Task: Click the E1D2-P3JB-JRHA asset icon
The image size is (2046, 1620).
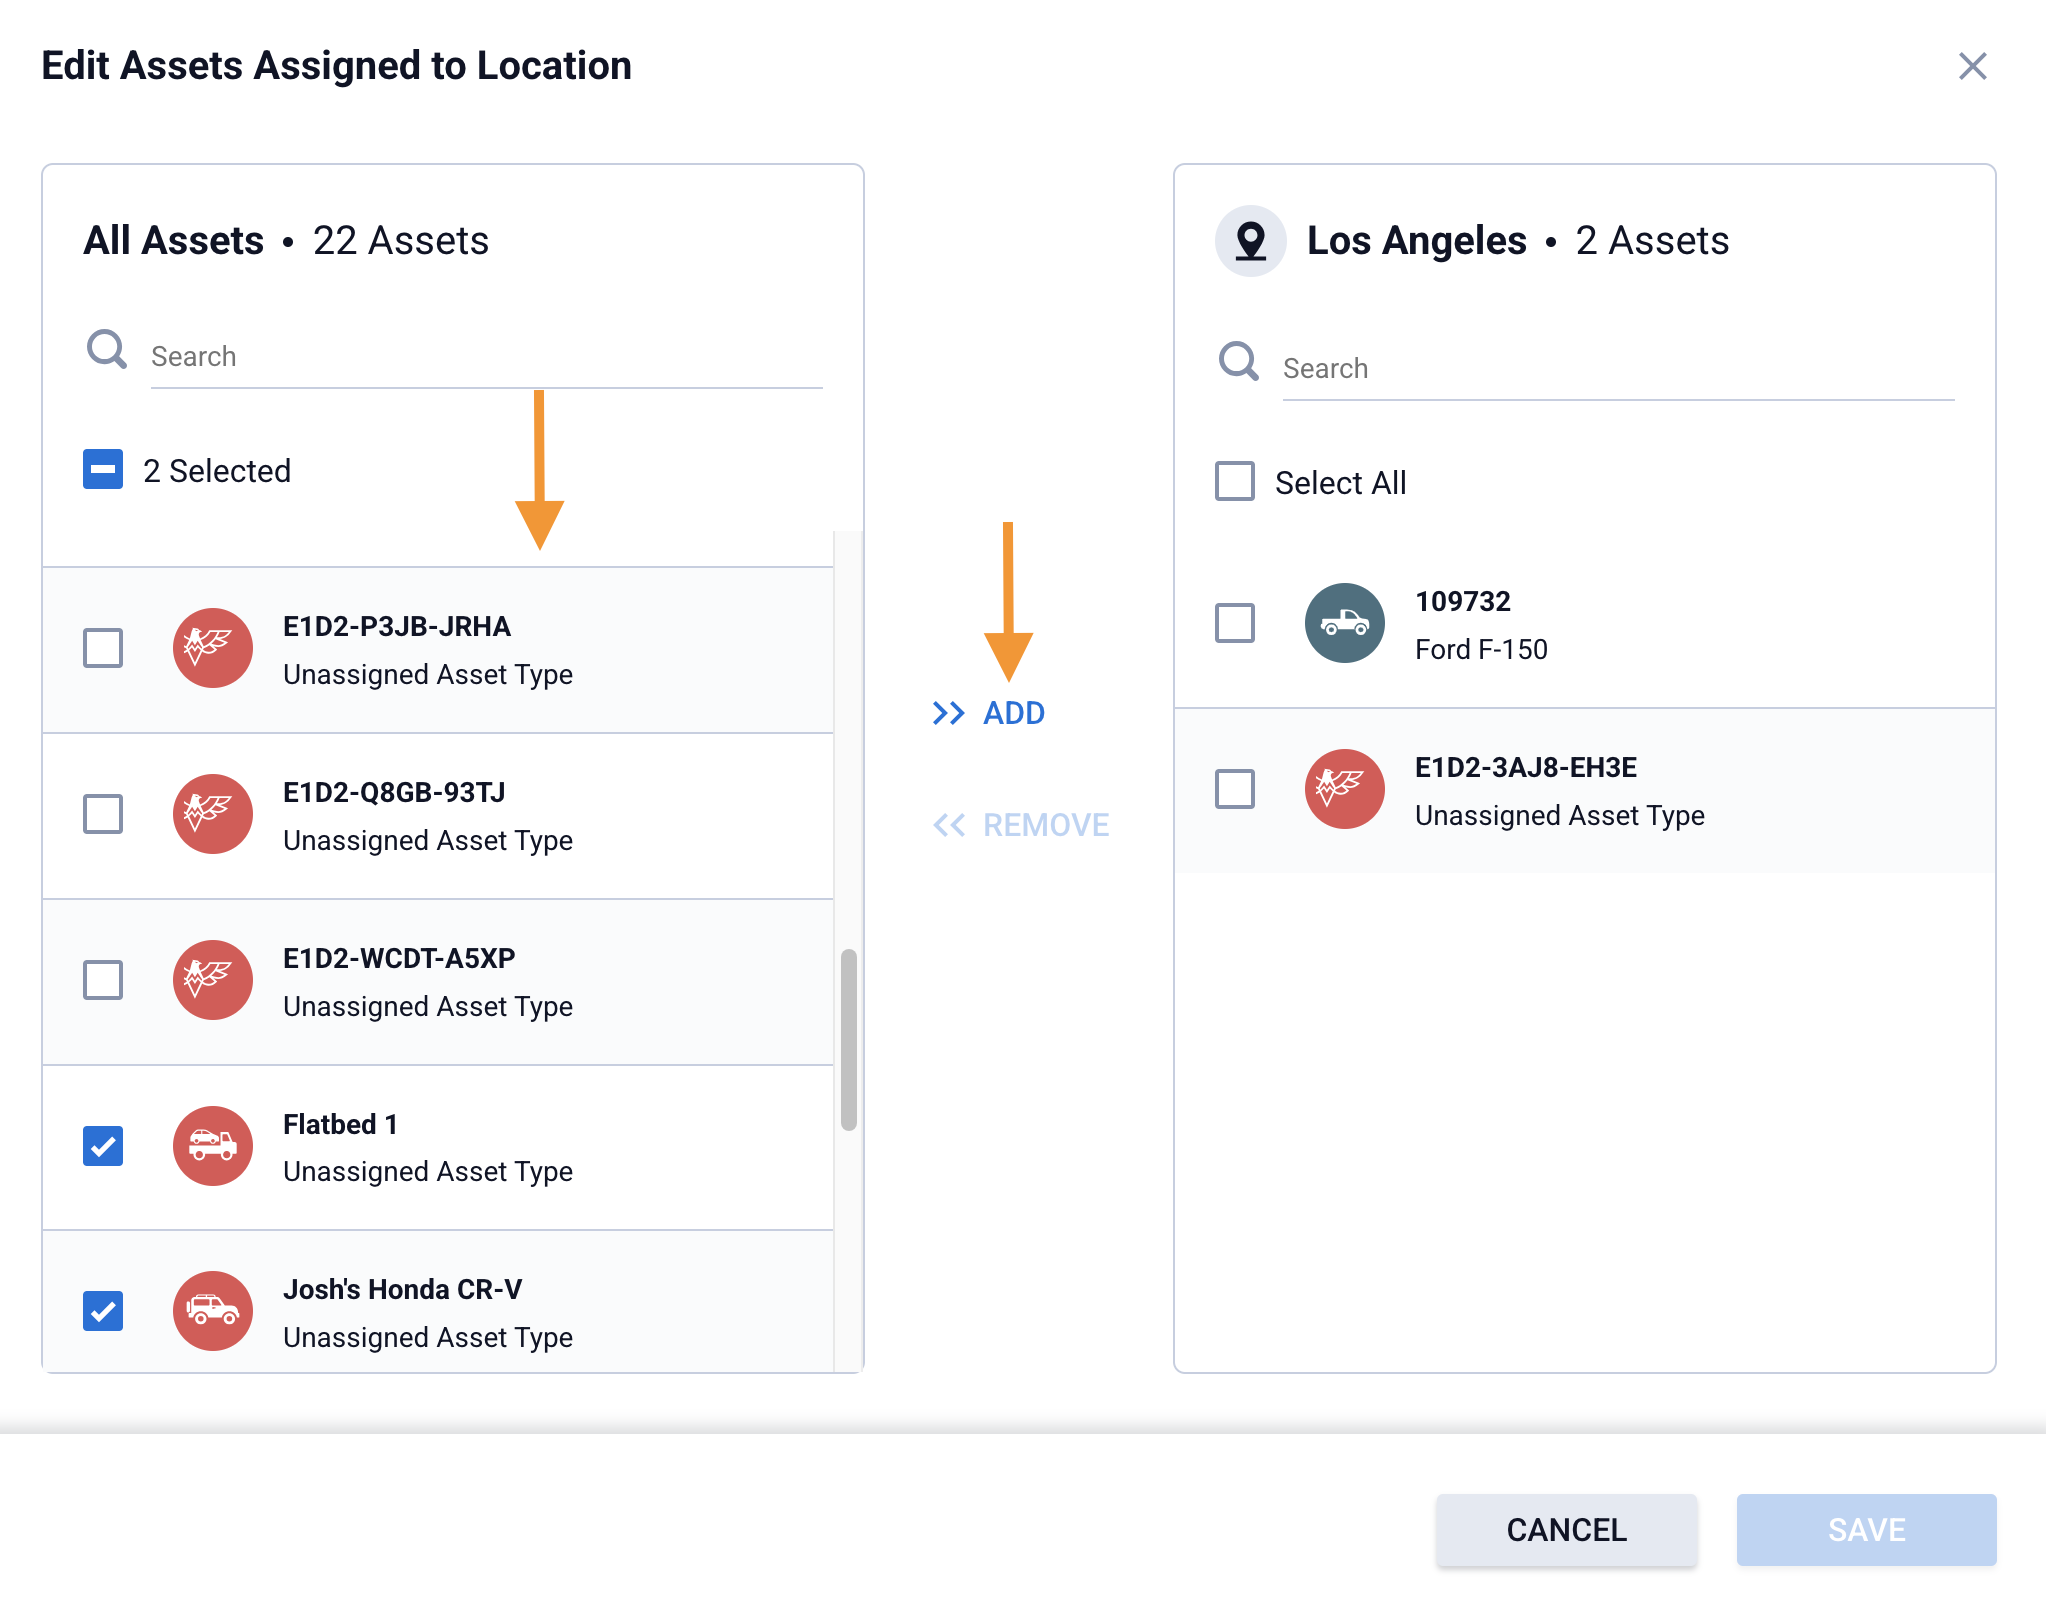Action: coord(212,648)
